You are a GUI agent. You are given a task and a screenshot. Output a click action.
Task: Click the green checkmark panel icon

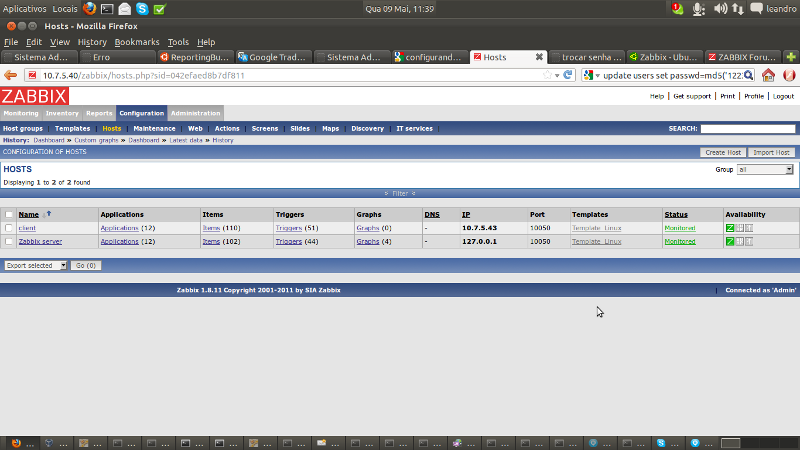pos(160,9)
